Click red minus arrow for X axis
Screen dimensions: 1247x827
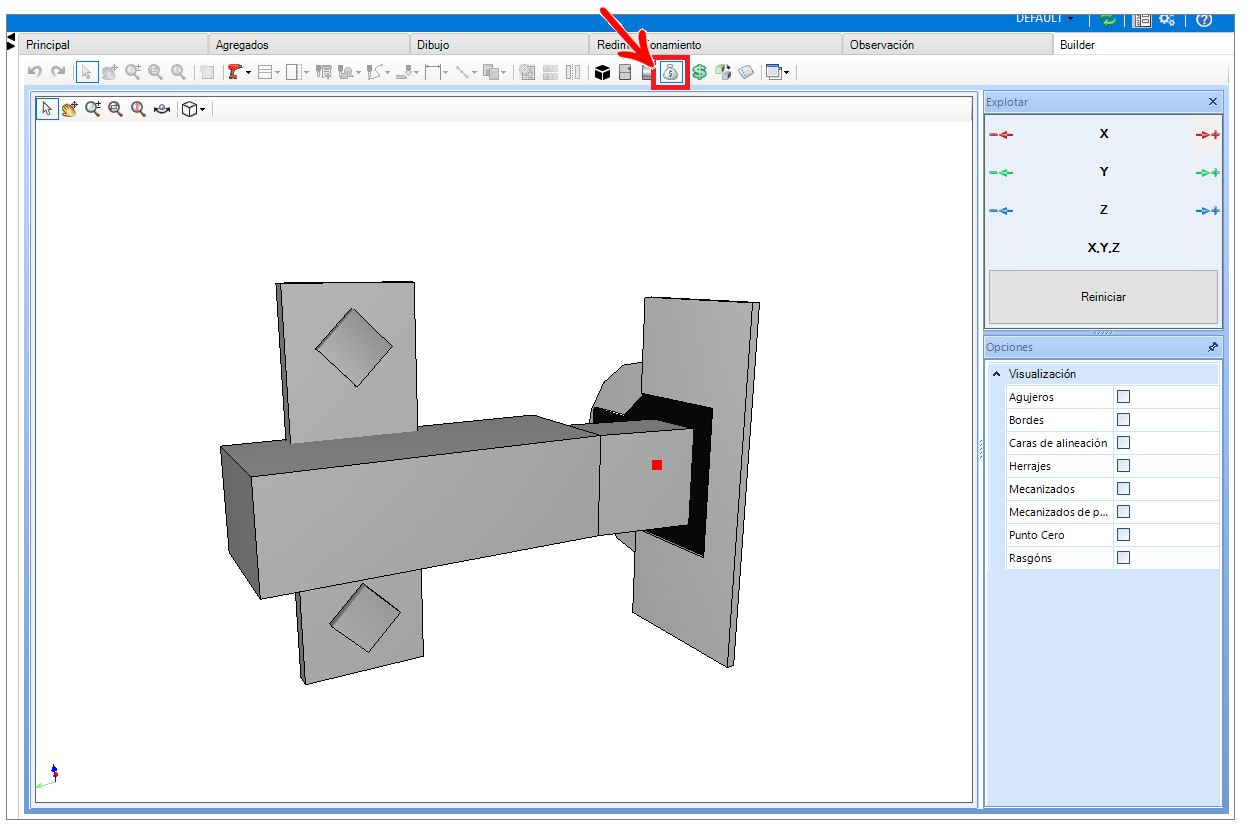point(1001,135)
